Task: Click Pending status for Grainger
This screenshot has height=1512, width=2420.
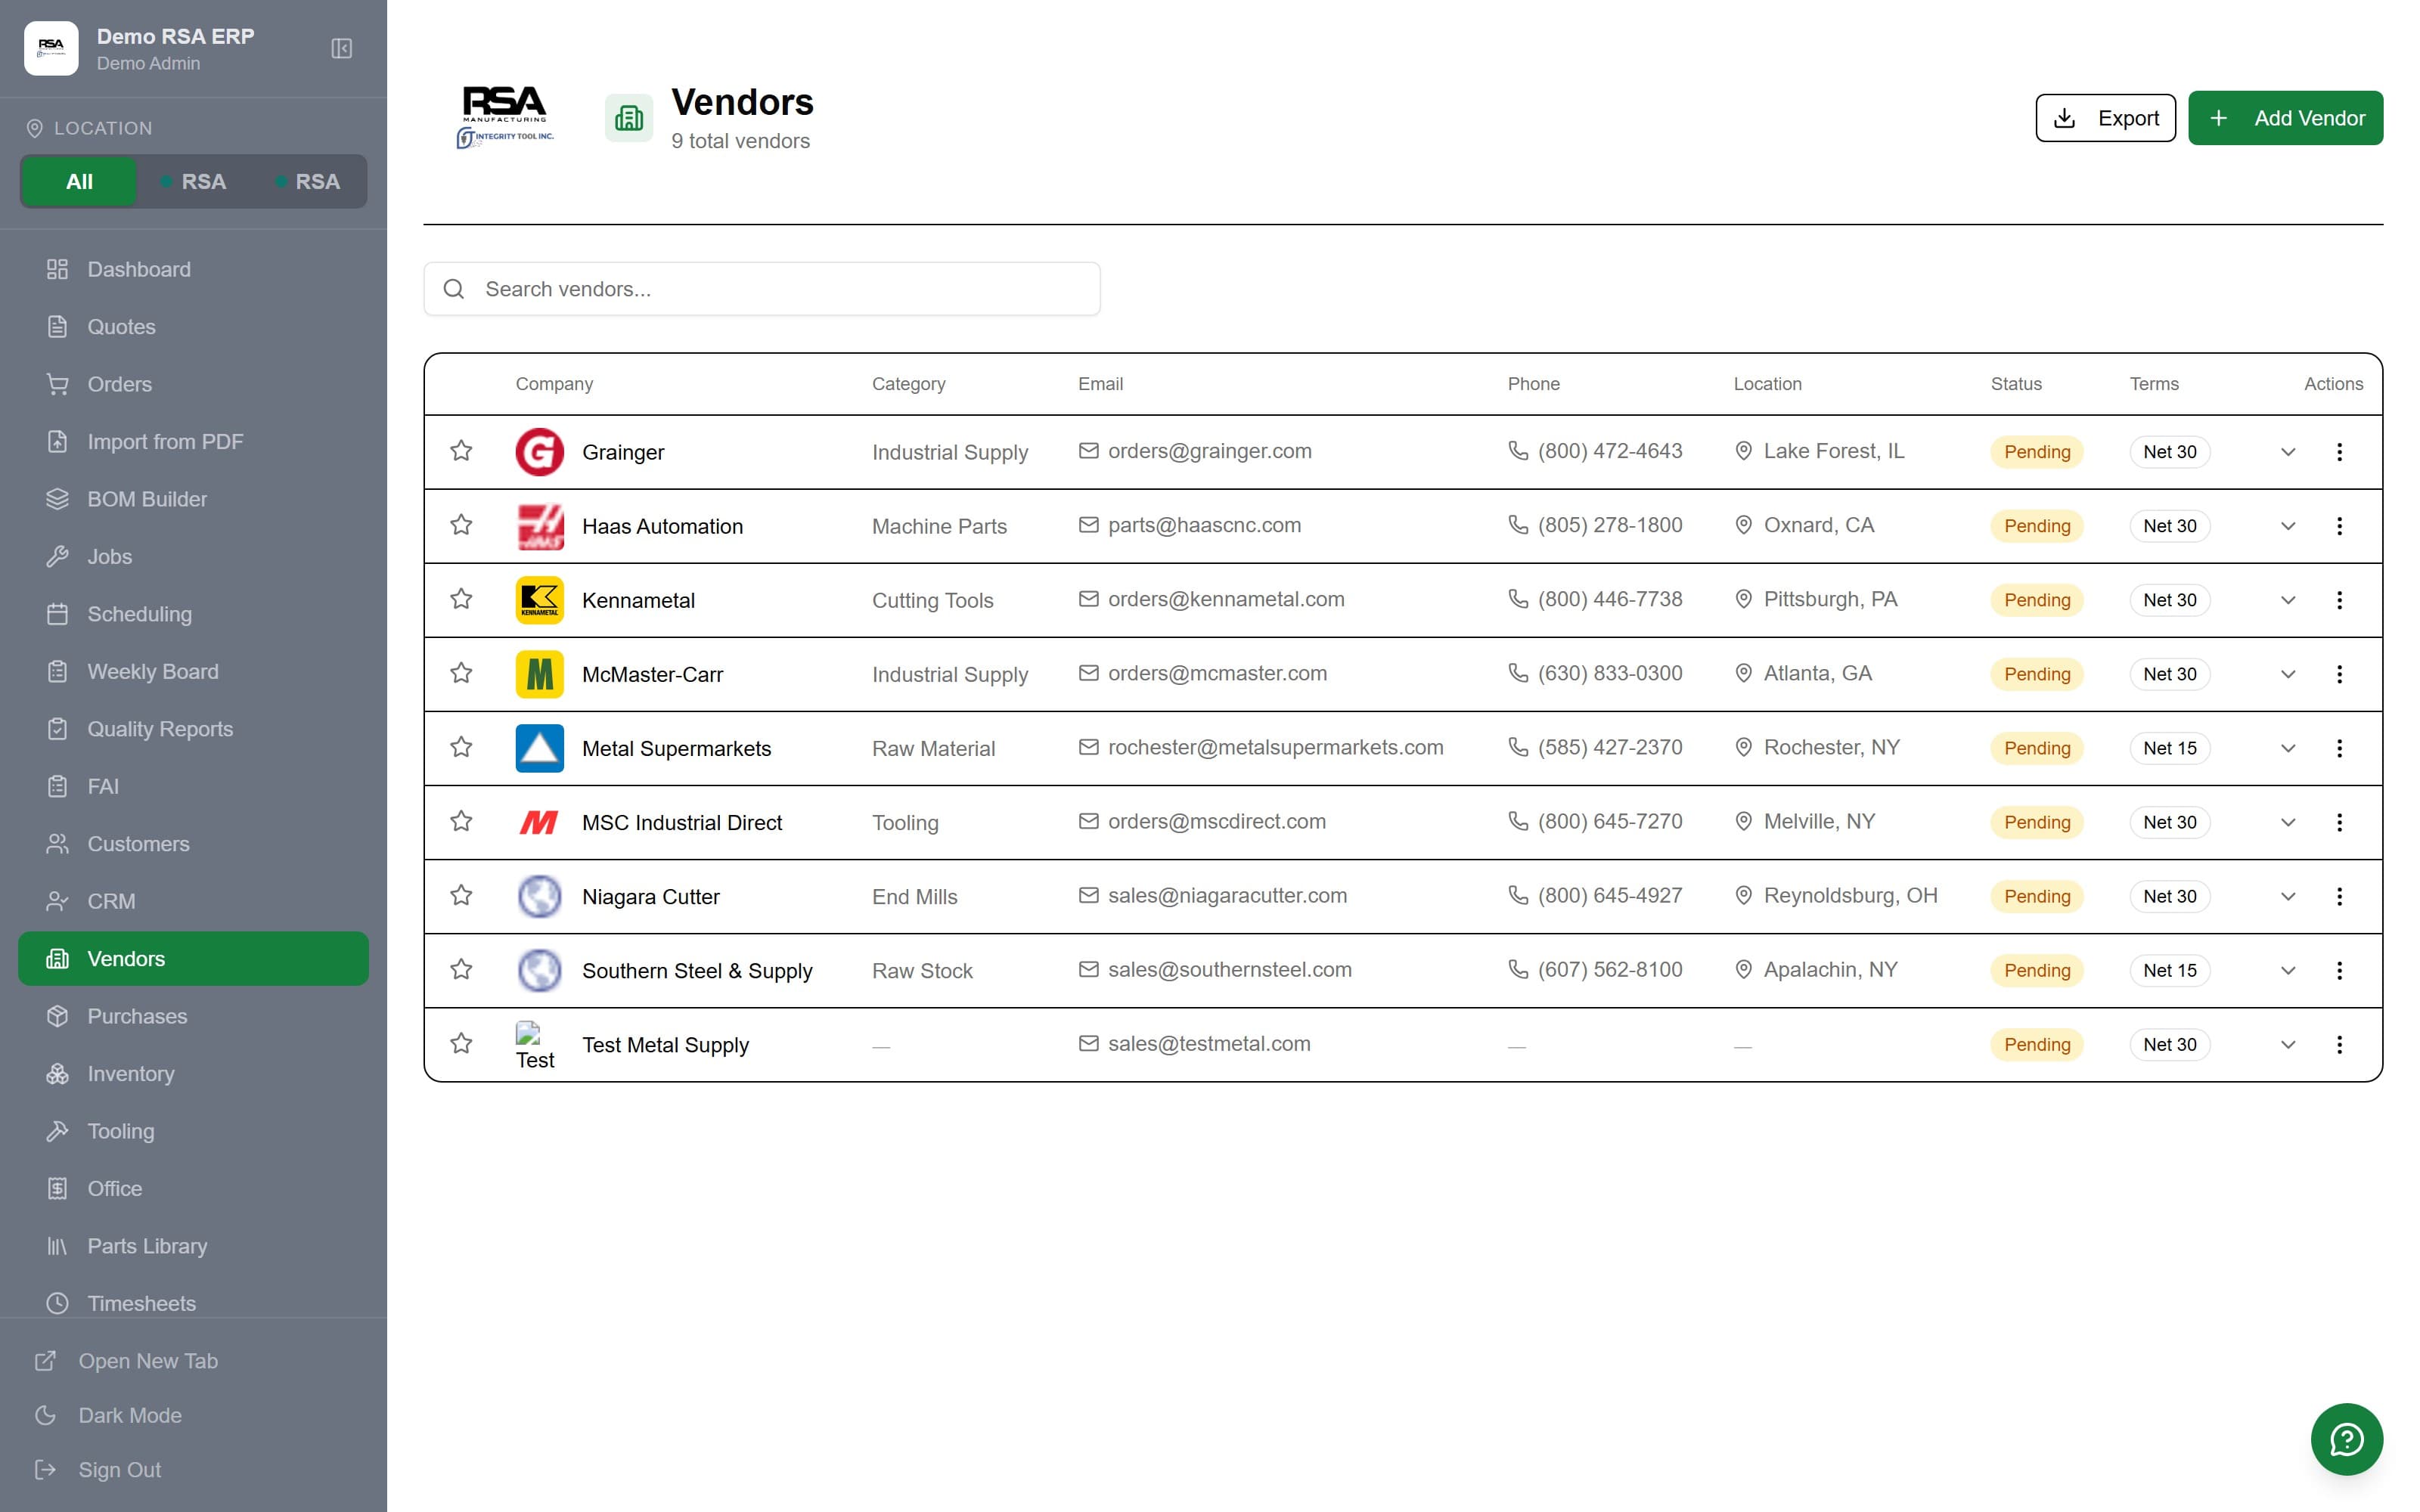Action: click(2036, 452)
